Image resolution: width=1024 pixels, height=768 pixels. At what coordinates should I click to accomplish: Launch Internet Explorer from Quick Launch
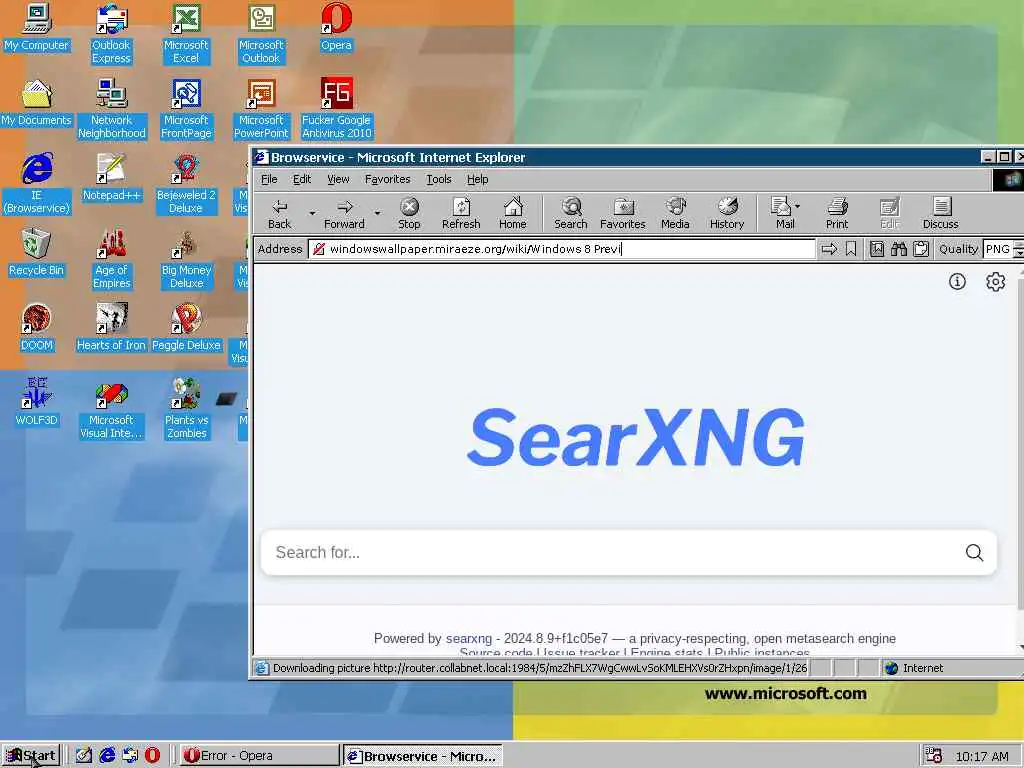point(107,756)
